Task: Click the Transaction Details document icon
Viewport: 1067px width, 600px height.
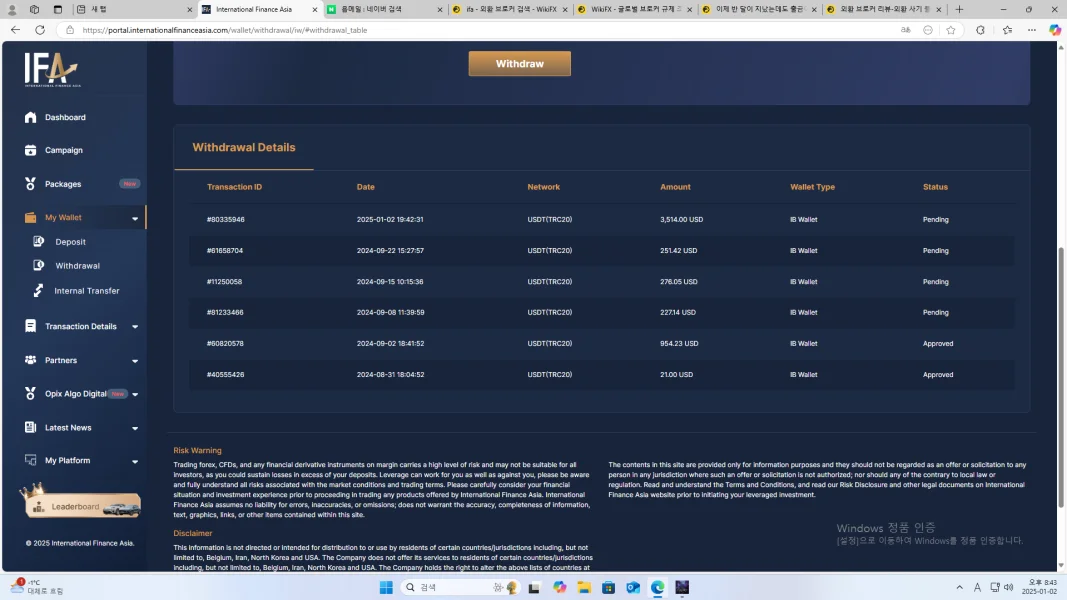Action: 30,326
